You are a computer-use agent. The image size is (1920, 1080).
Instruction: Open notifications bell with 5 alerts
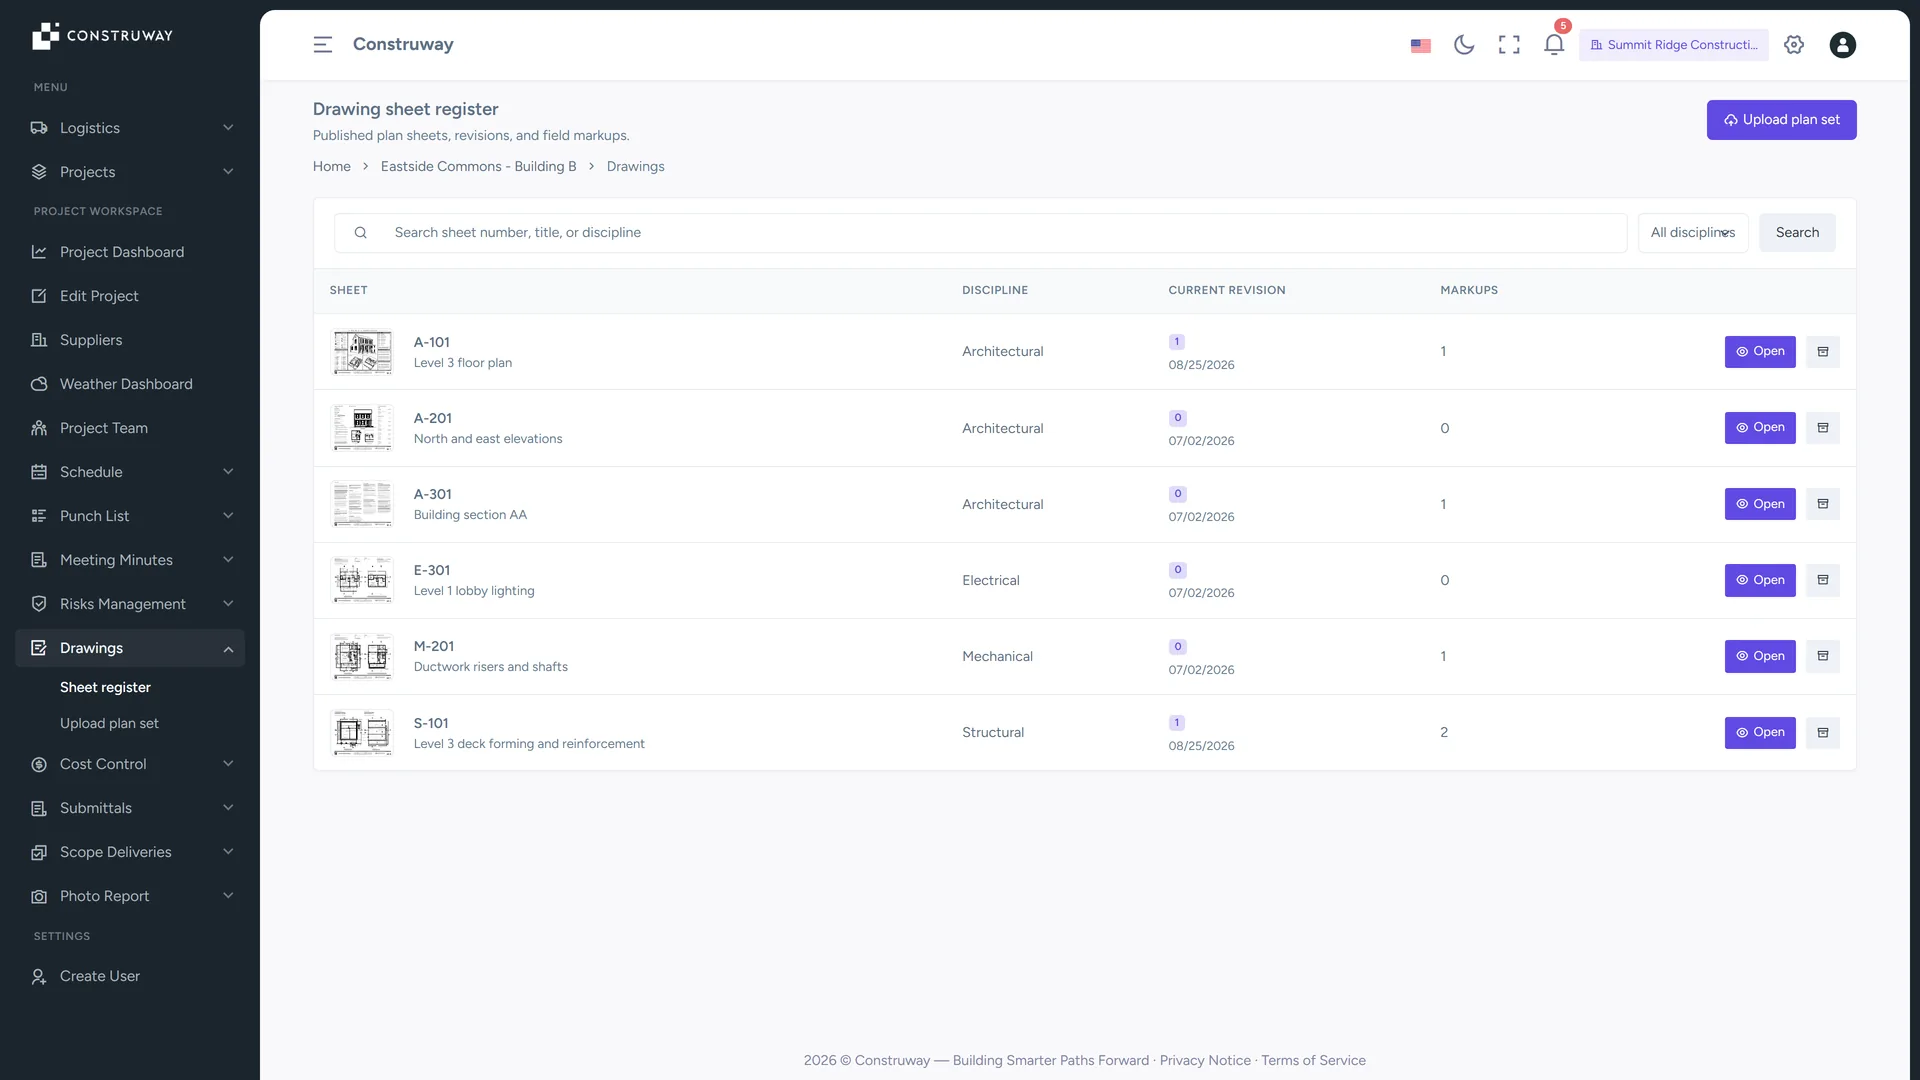tap(1554, 45)
